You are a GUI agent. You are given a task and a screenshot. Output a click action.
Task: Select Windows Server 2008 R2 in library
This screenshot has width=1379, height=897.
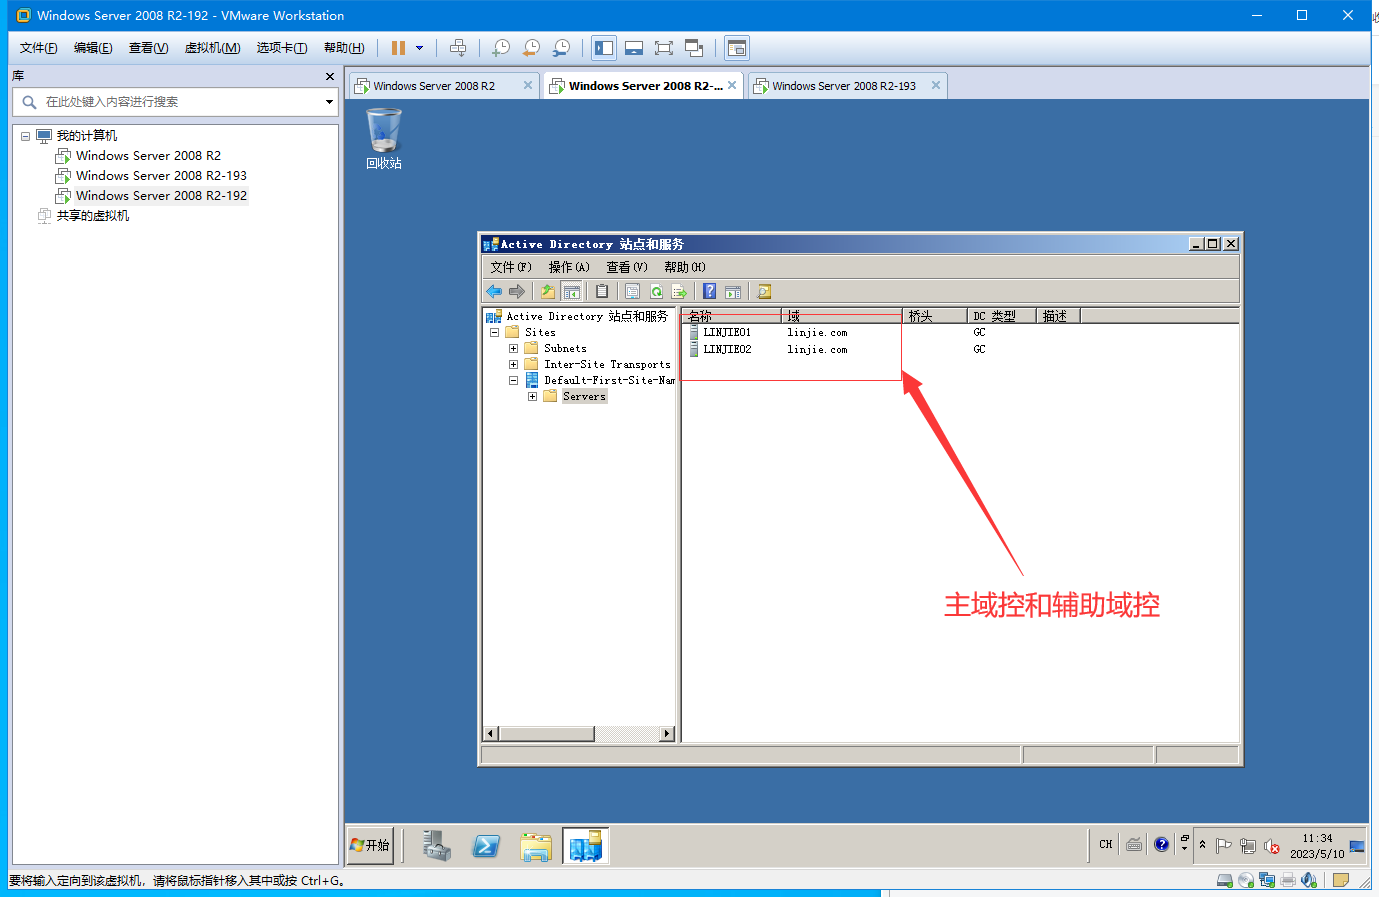[x=148, y=156]
